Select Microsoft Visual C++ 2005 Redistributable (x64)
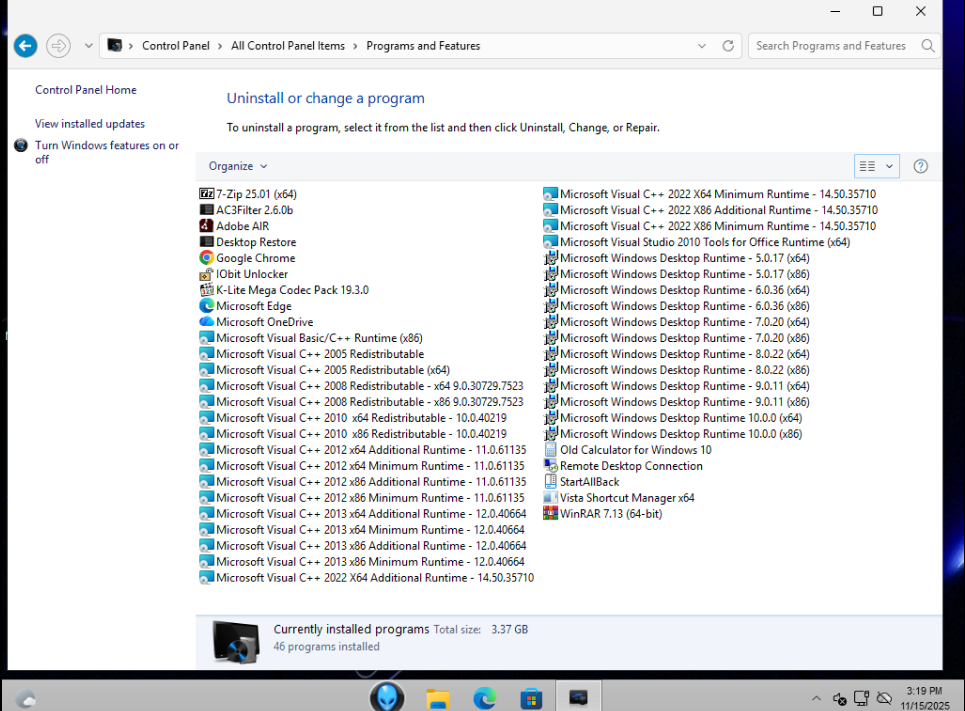This screenshot has height=711, width=965. pos(325,370)
